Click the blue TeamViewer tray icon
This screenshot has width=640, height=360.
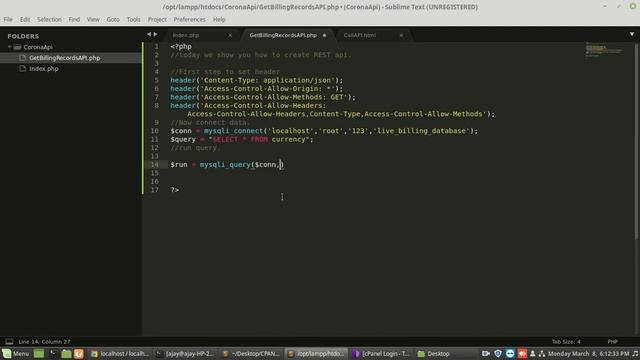tap(510, 353)
